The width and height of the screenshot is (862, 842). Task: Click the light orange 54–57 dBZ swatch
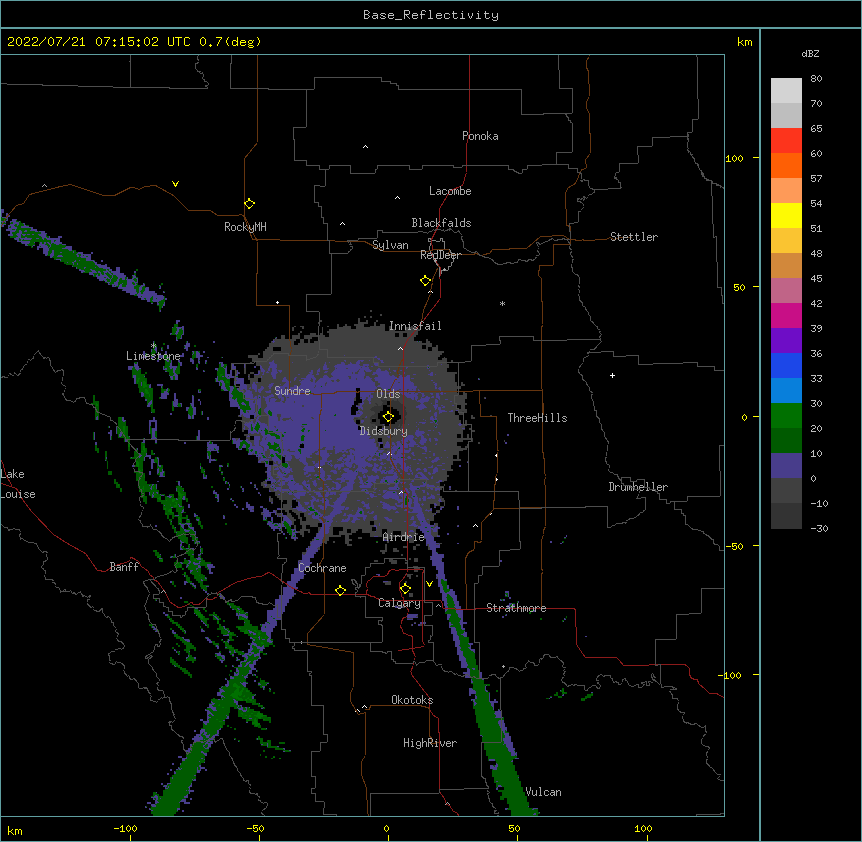(786, 191)
